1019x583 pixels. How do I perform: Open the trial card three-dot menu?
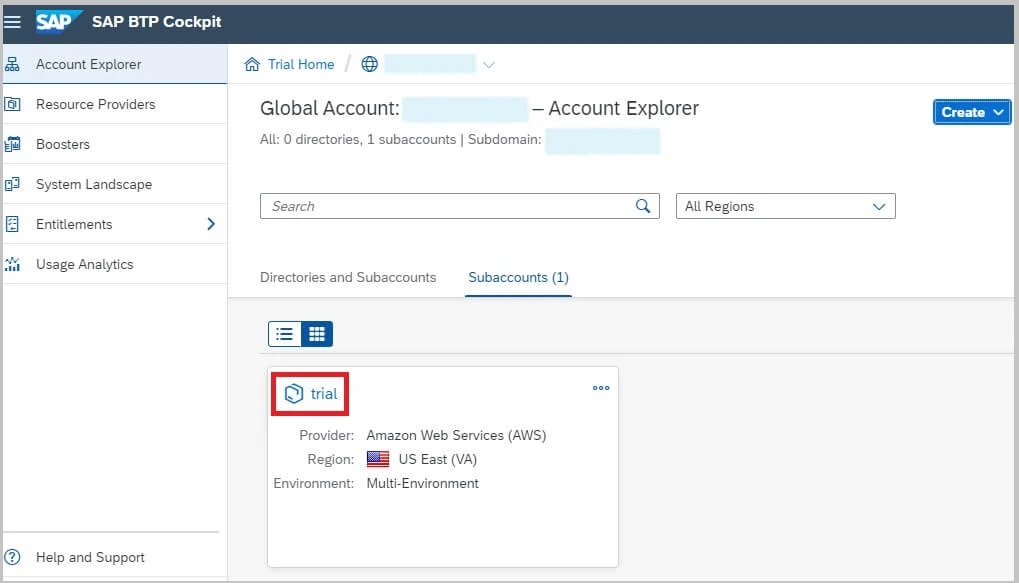click(601, 388)
